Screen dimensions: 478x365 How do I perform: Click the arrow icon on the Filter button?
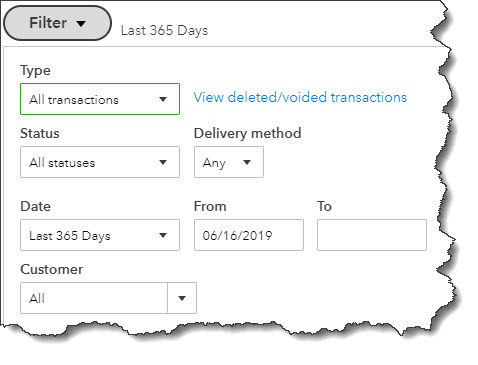[81, 24]
